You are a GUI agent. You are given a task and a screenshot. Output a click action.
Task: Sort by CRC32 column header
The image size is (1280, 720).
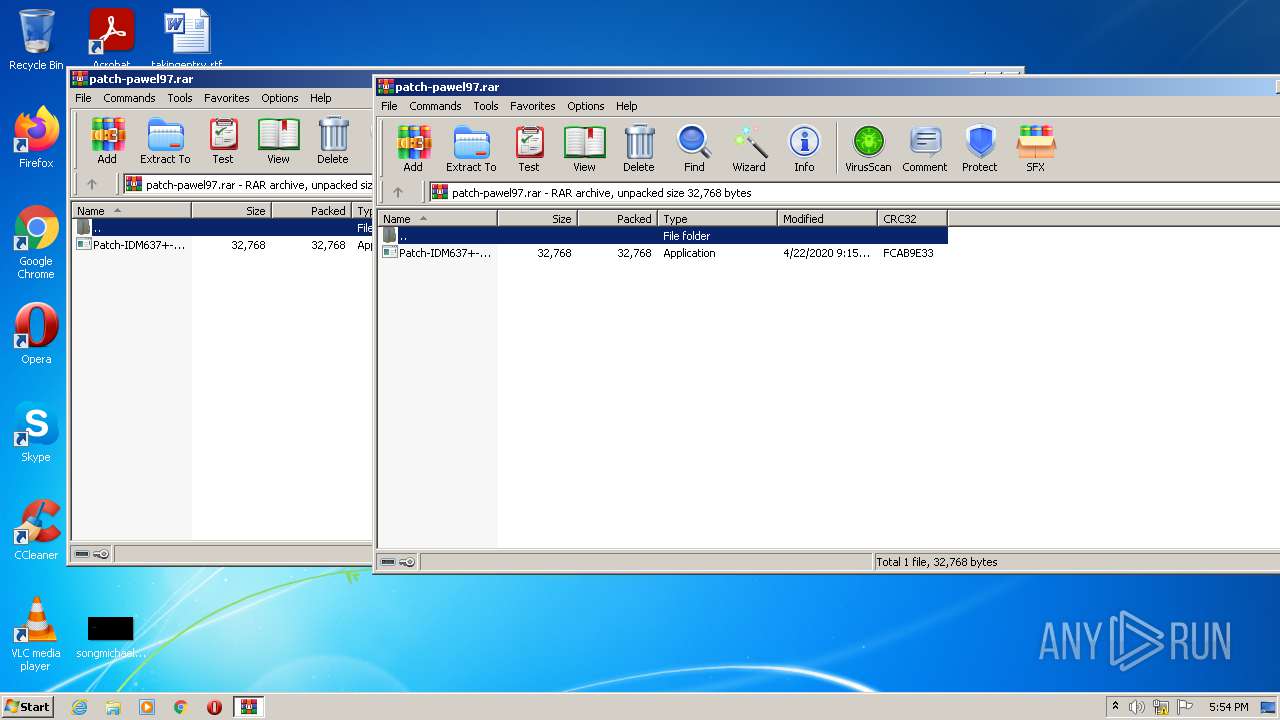[x=912, y=218]
